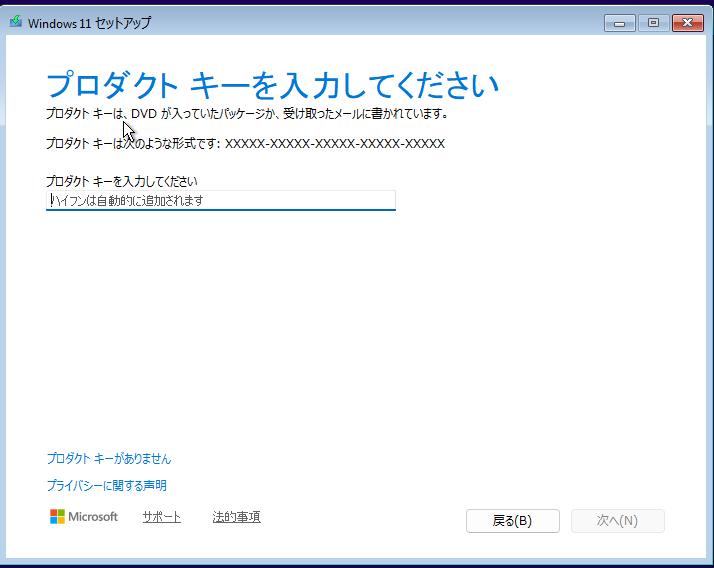
Task: Click the 次へ(N) button
Action: (x=618, y=521)
